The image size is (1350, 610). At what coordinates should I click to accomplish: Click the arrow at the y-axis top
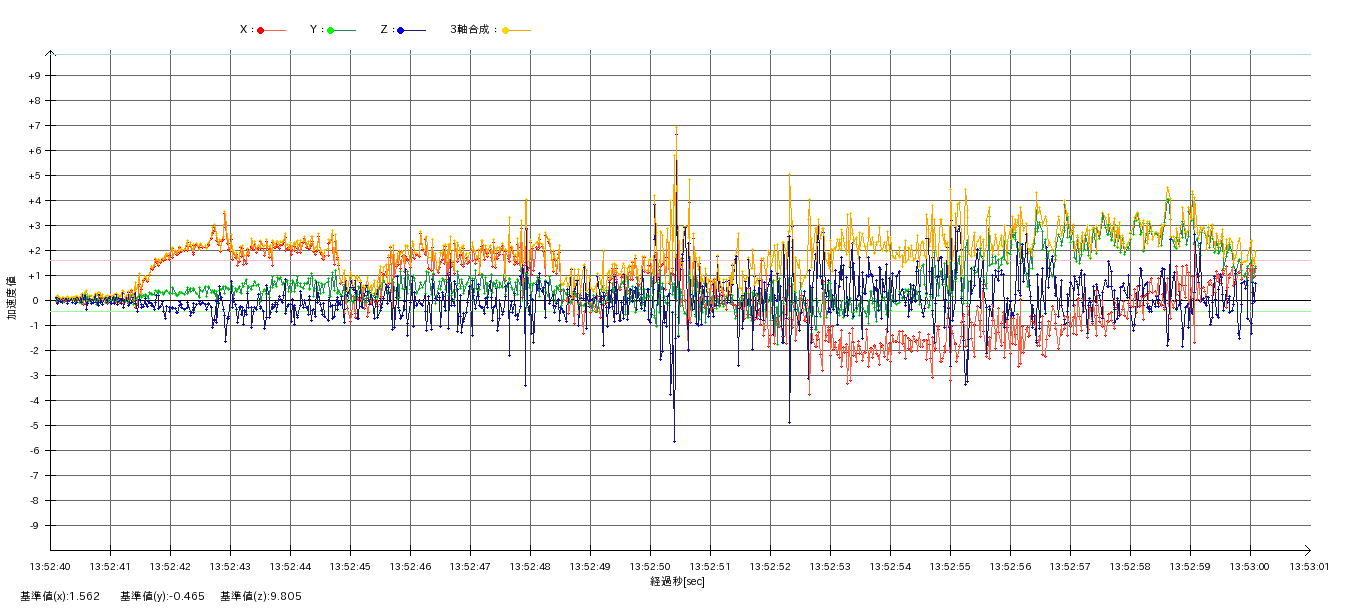[x=51, y=53]
